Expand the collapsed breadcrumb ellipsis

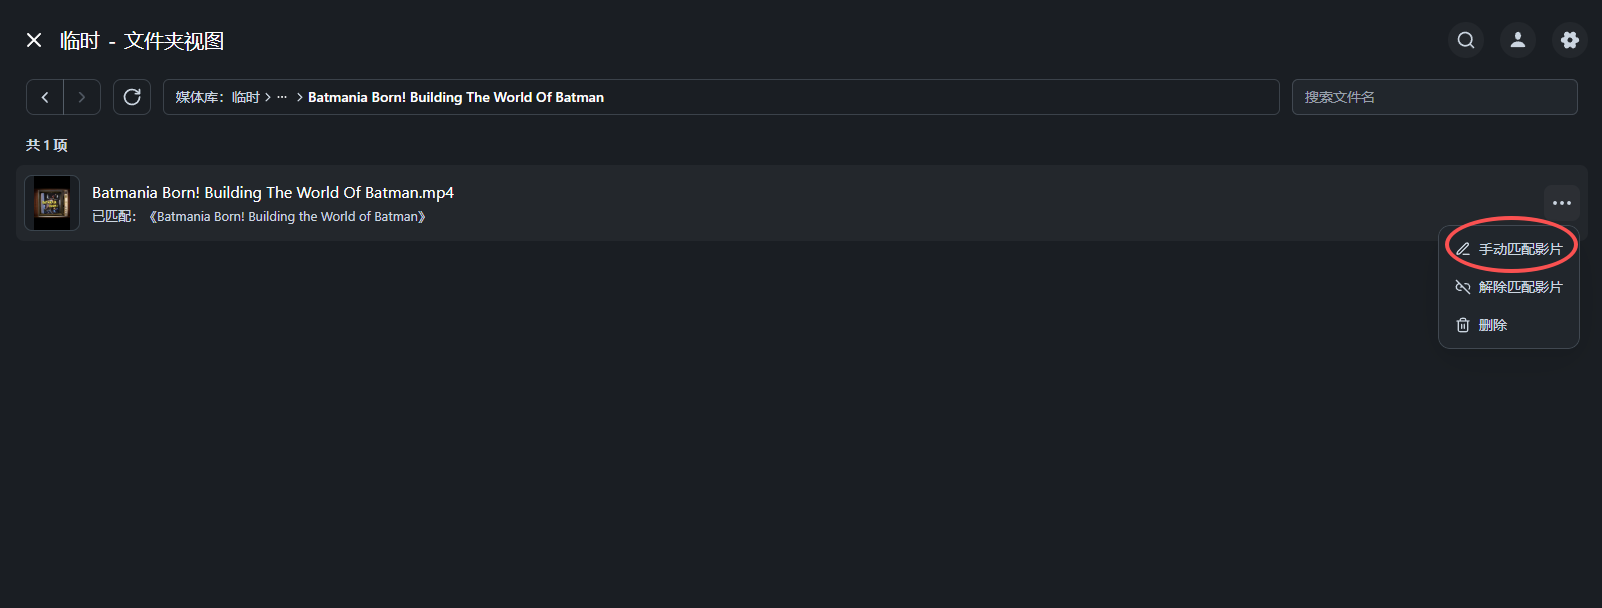[x=282, y=97]
